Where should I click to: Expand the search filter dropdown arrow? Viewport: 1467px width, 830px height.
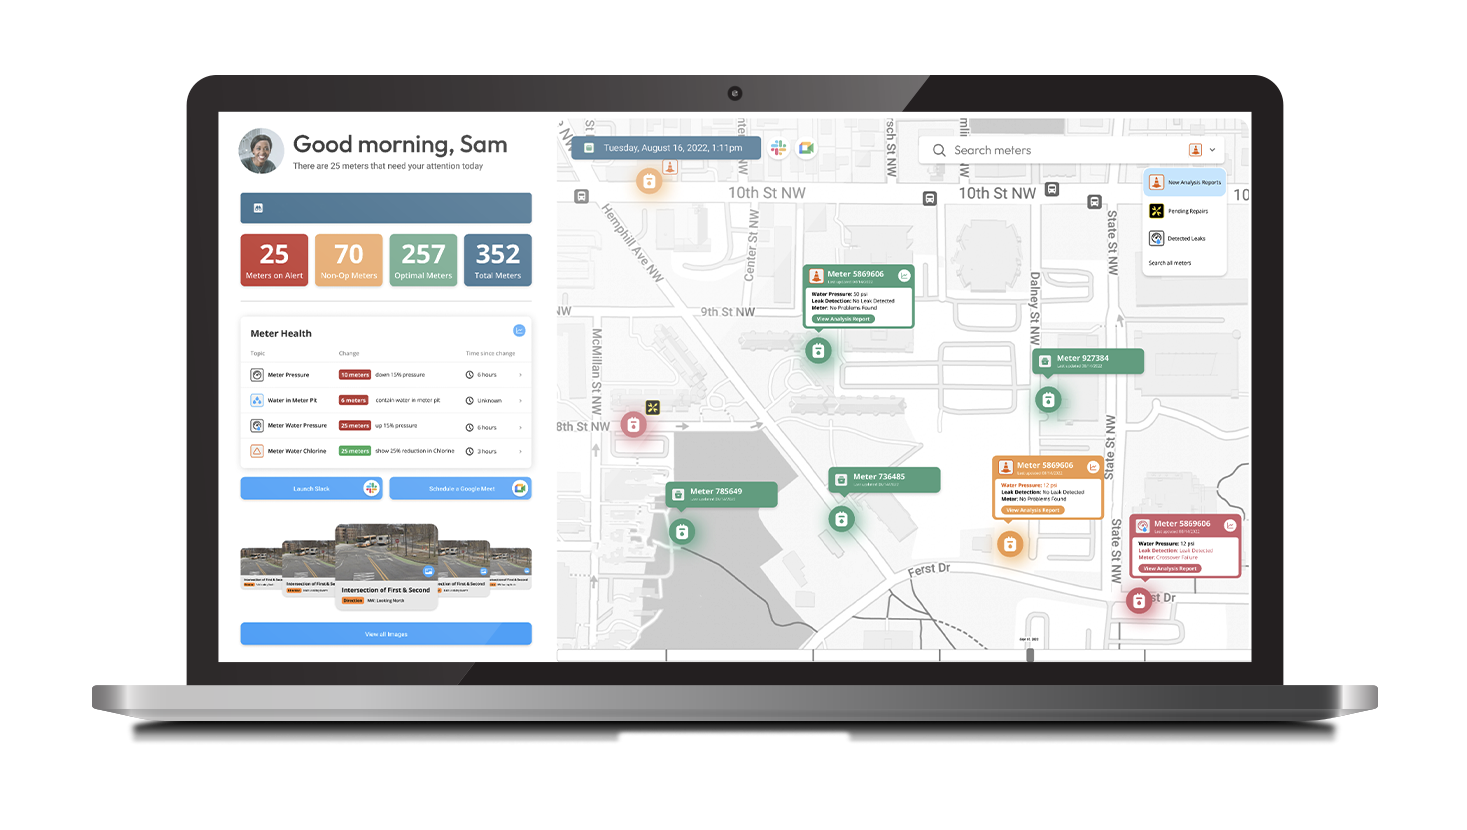(x=1212, y=150)
